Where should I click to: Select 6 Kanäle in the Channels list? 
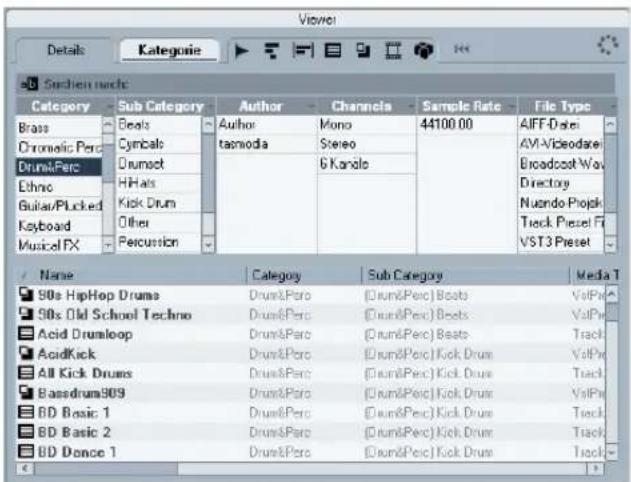click(367, 163)
